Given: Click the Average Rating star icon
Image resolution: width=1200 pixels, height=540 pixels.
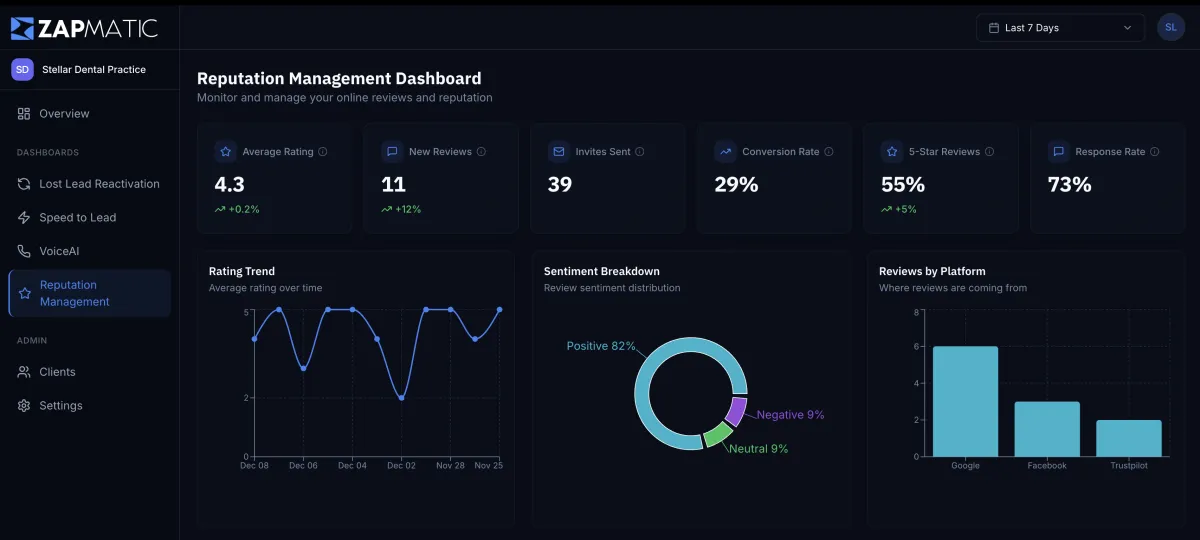Looking at the screenshot, I should point(225,152).
